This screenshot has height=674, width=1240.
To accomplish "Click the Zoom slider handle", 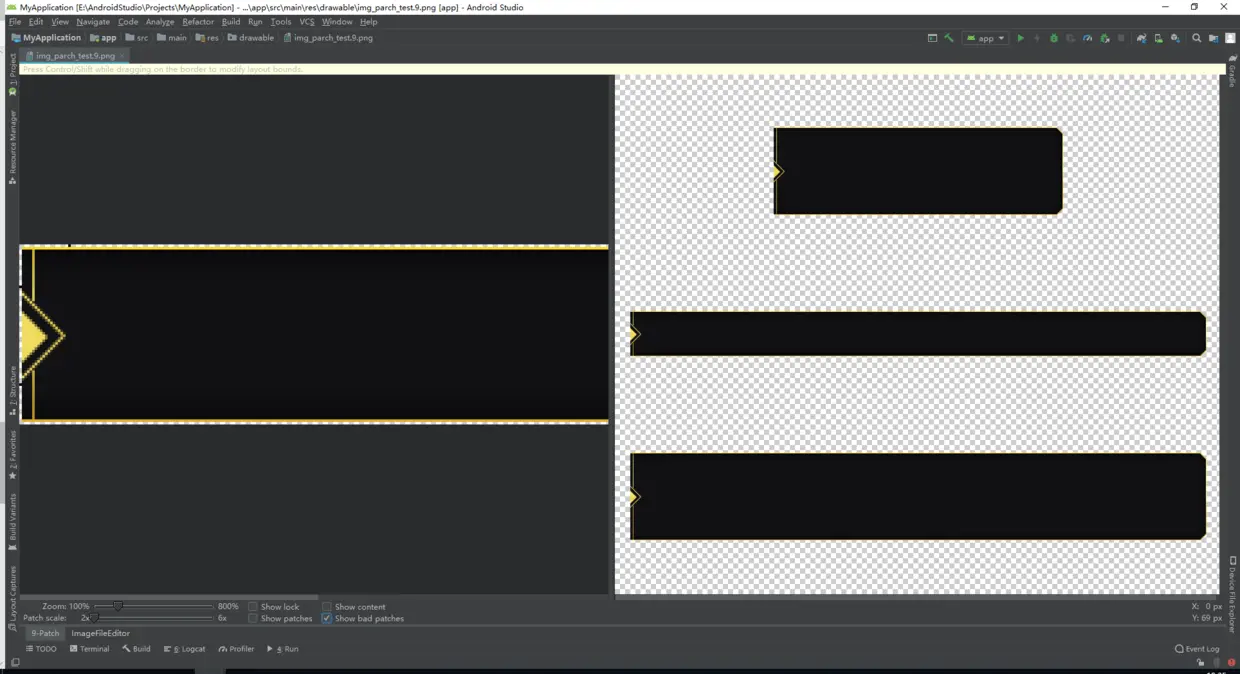I will coord(118,606).
